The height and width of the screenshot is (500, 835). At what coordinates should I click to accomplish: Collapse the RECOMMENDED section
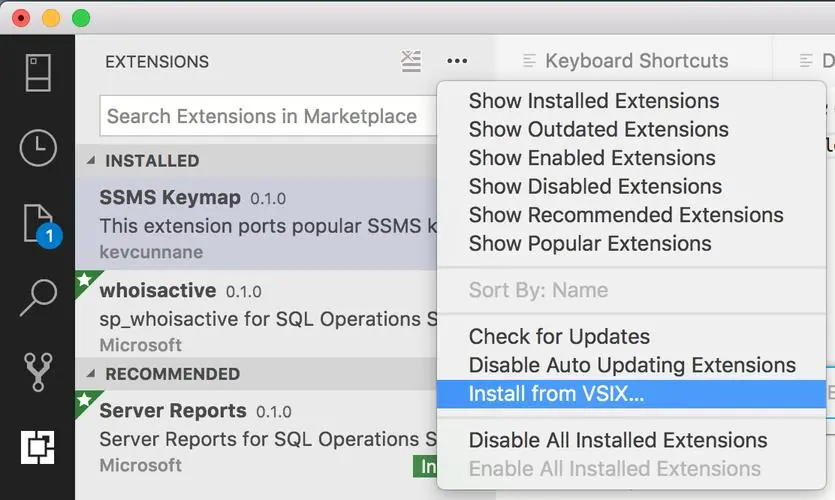point(92,374)
